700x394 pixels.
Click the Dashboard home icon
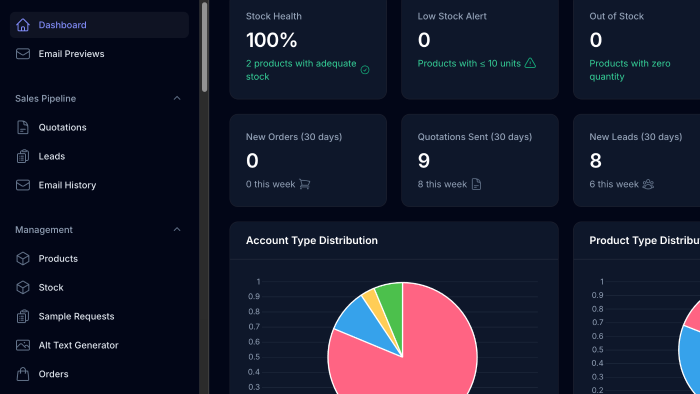click(23, 25)
